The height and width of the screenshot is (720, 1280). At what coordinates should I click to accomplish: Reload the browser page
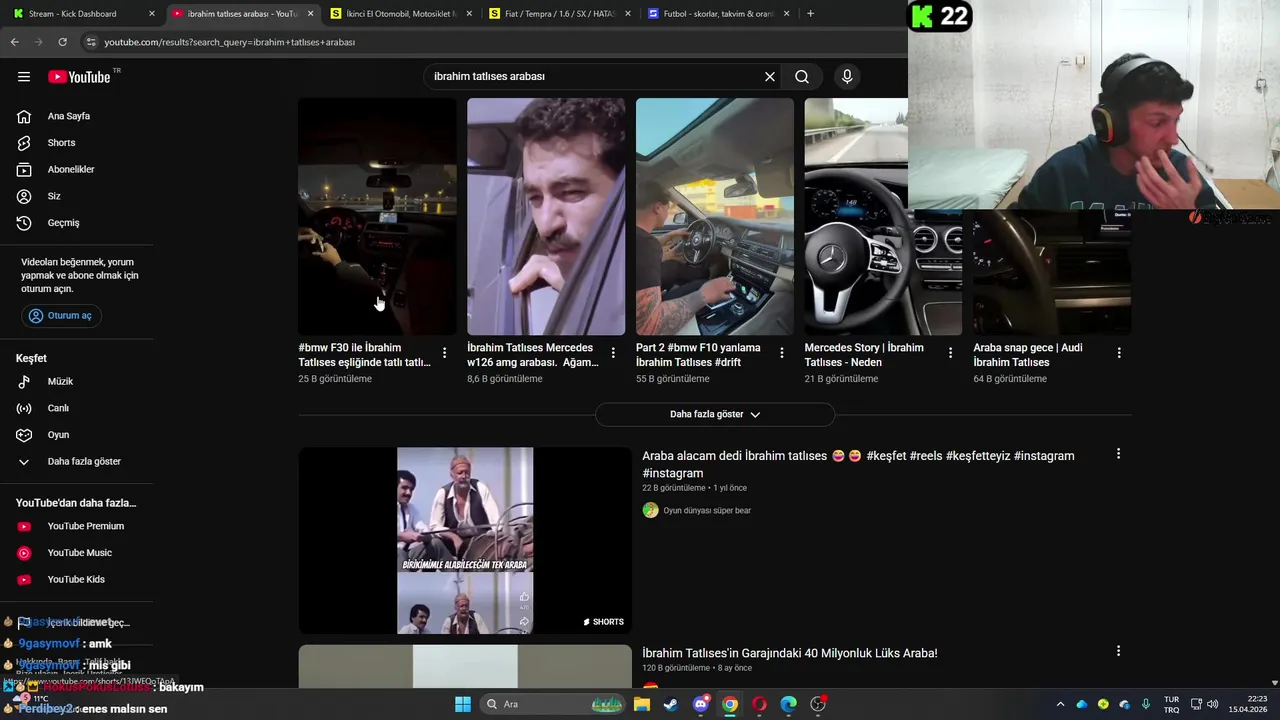coord(62,42)
